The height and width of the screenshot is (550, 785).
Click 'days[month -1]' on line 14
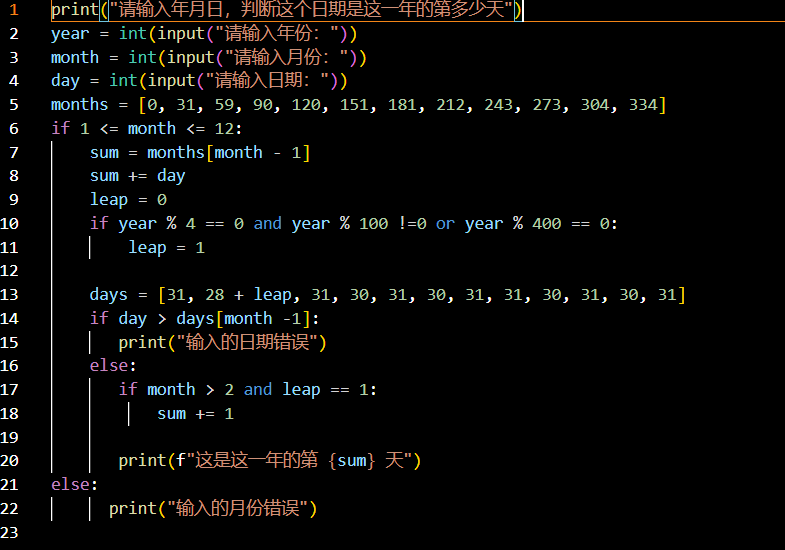[x=243, y=318]
